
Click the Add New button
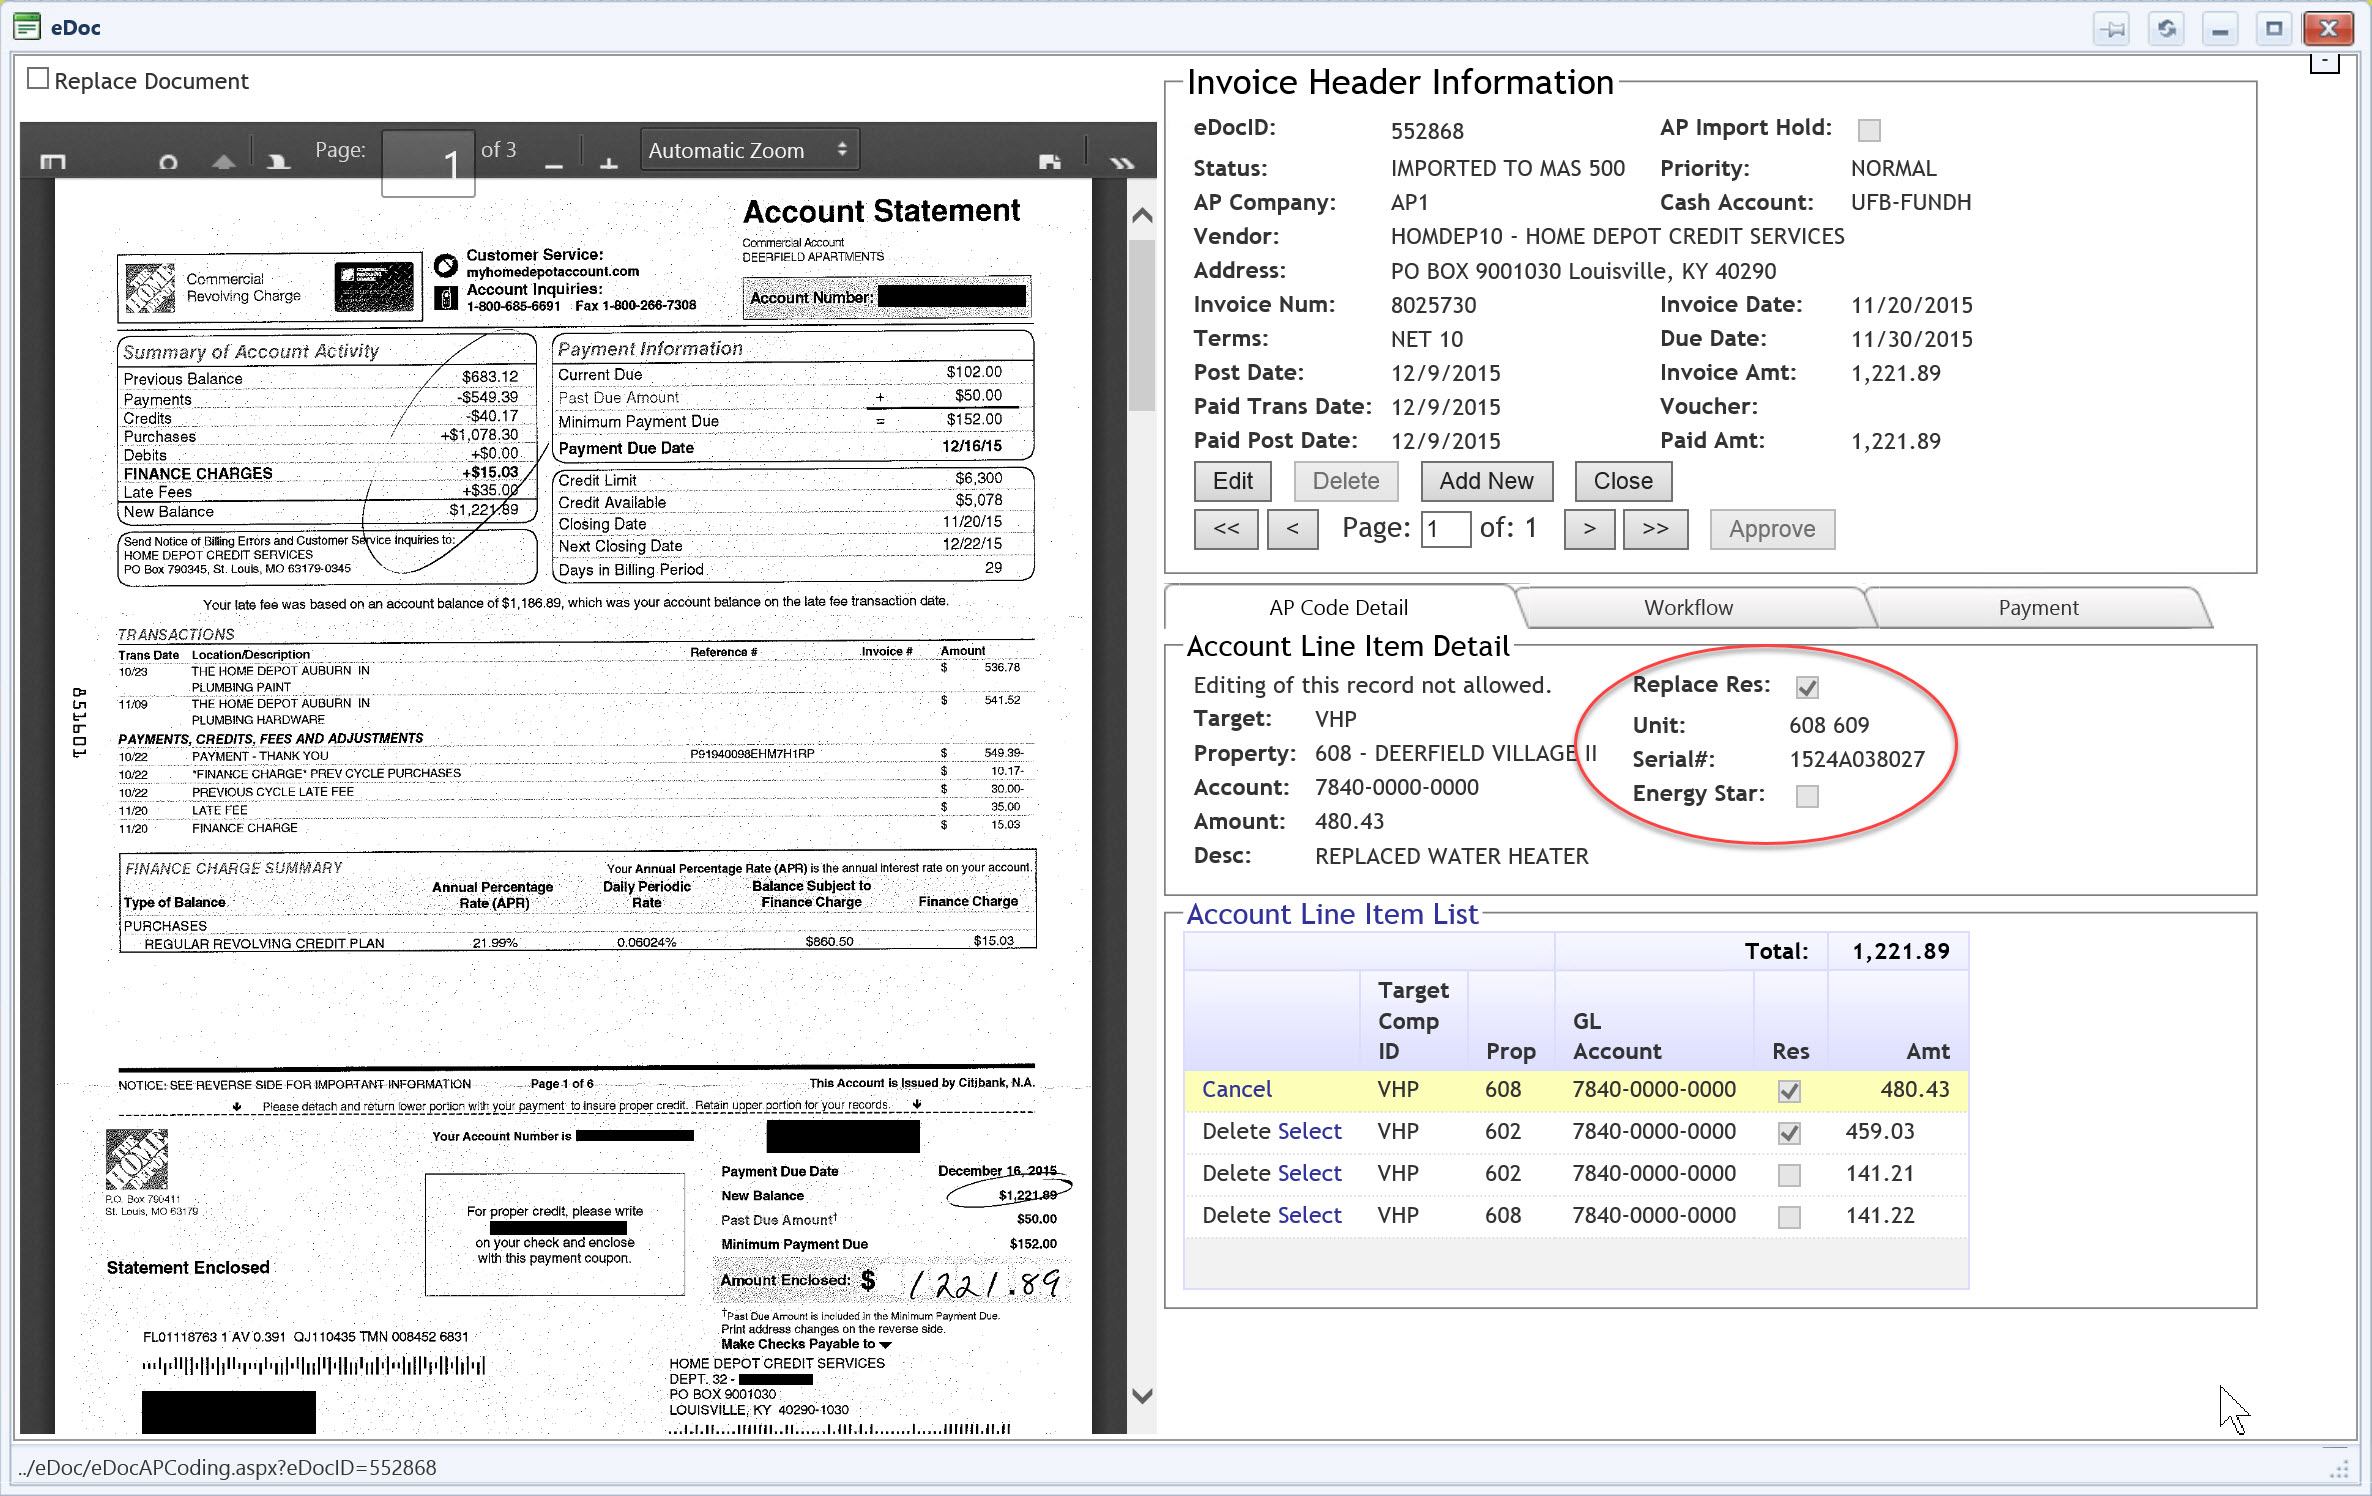1485,481
